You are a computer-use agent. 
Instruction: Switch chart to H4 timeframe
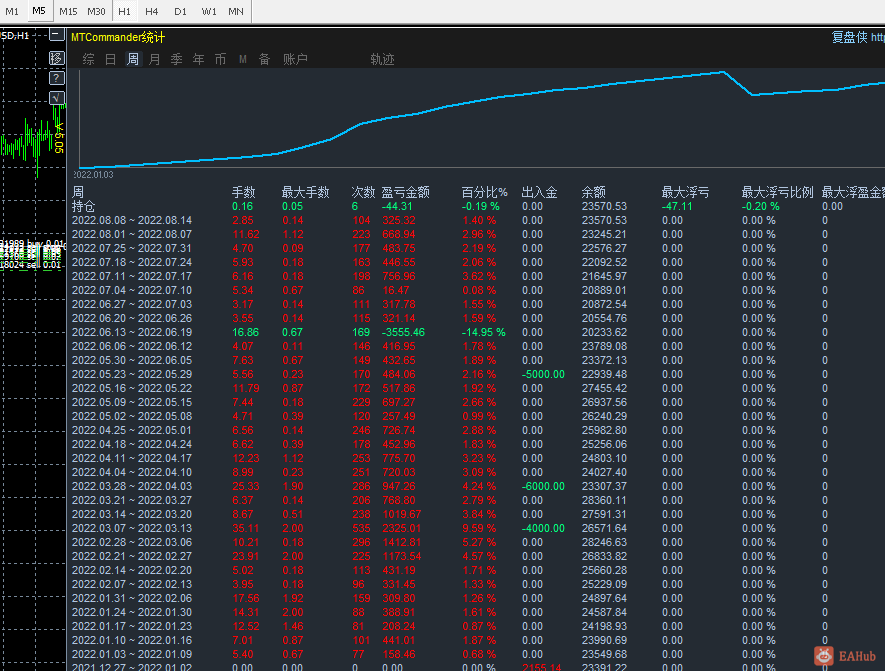[x=152, y=11]
